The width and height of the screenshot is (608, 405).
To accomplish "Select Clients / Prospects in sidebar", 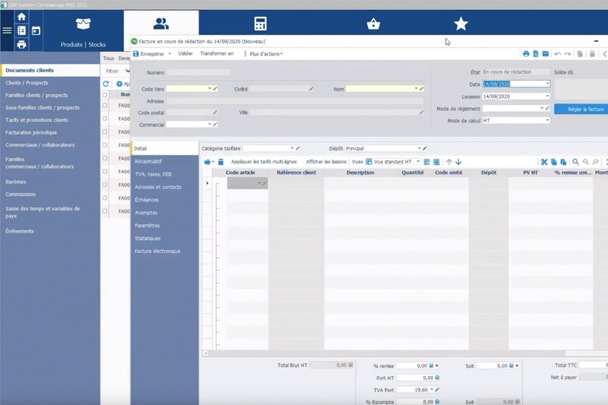I will coord(30,83).
